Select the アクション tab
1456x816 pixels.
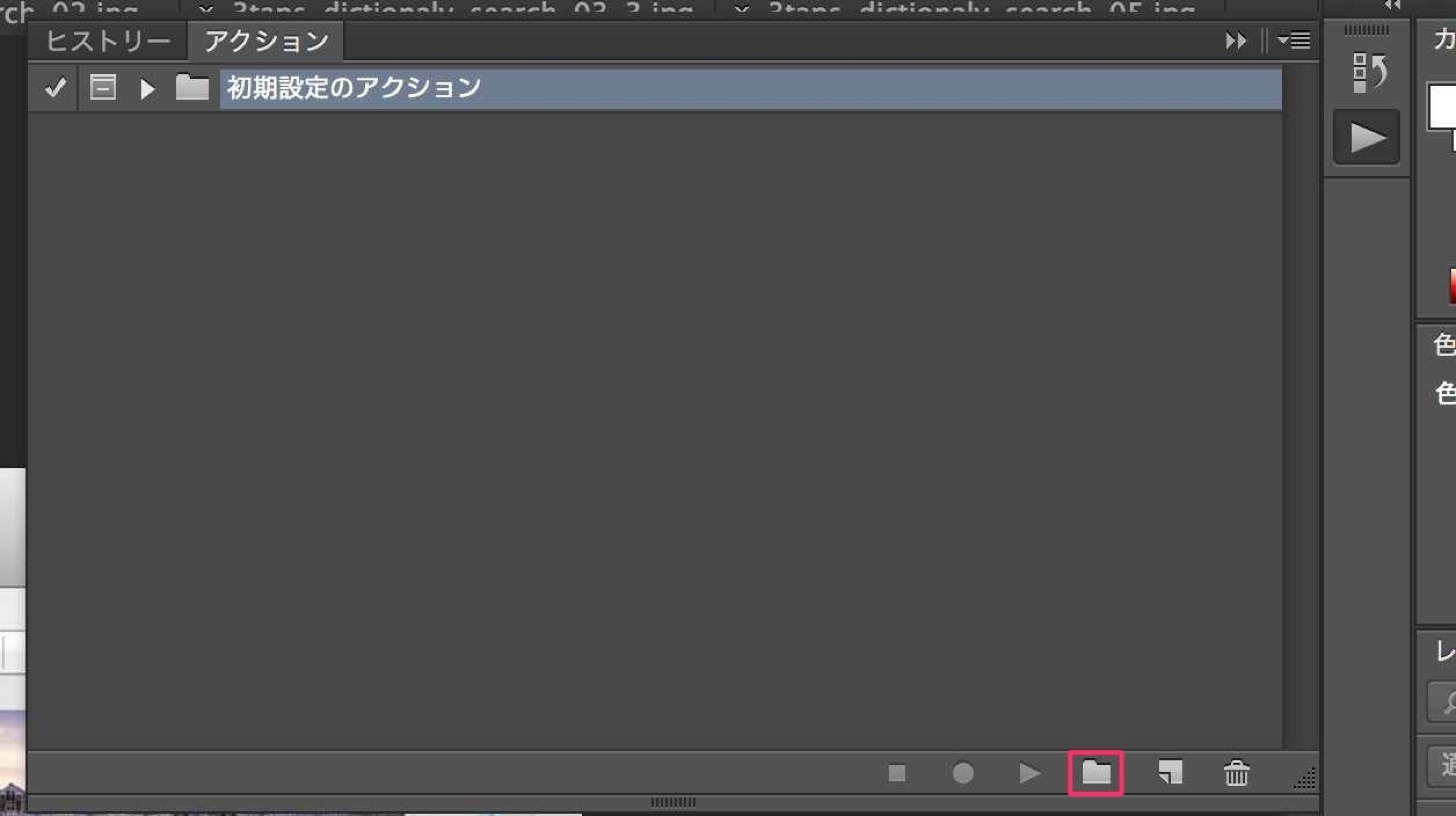coord(265,41)
